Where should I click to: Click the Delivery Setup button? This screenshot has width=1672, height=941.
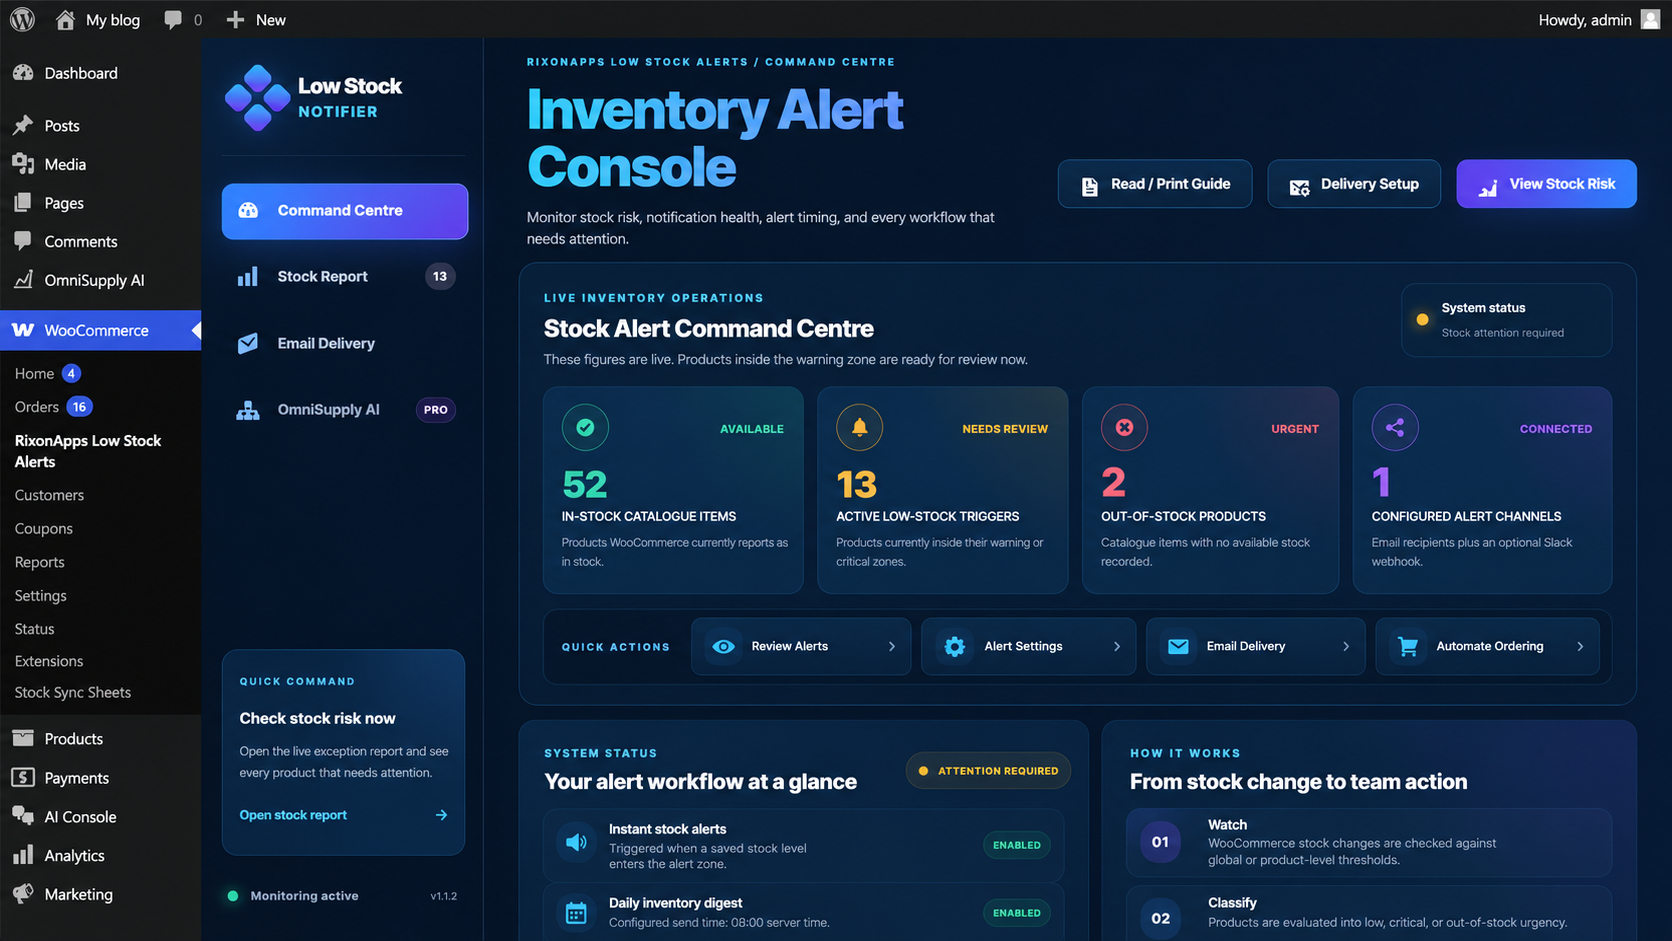(1354, 184)
